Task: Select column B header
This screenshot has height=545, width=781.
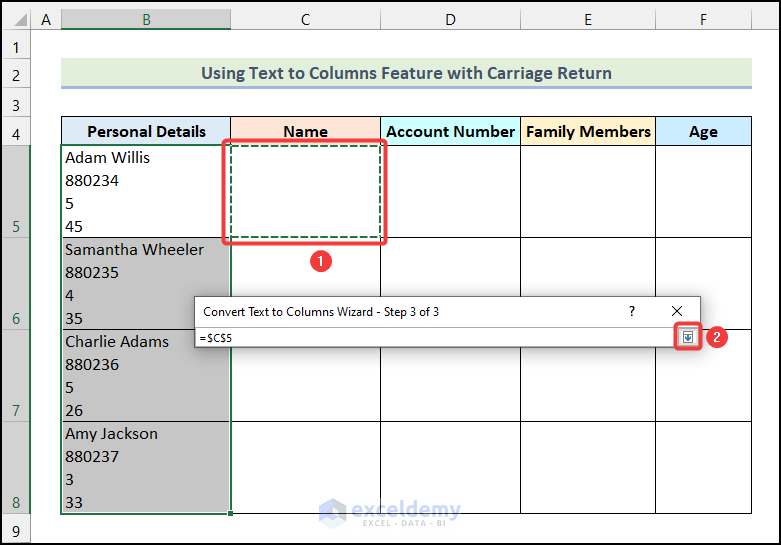Action: click(146, 19)
